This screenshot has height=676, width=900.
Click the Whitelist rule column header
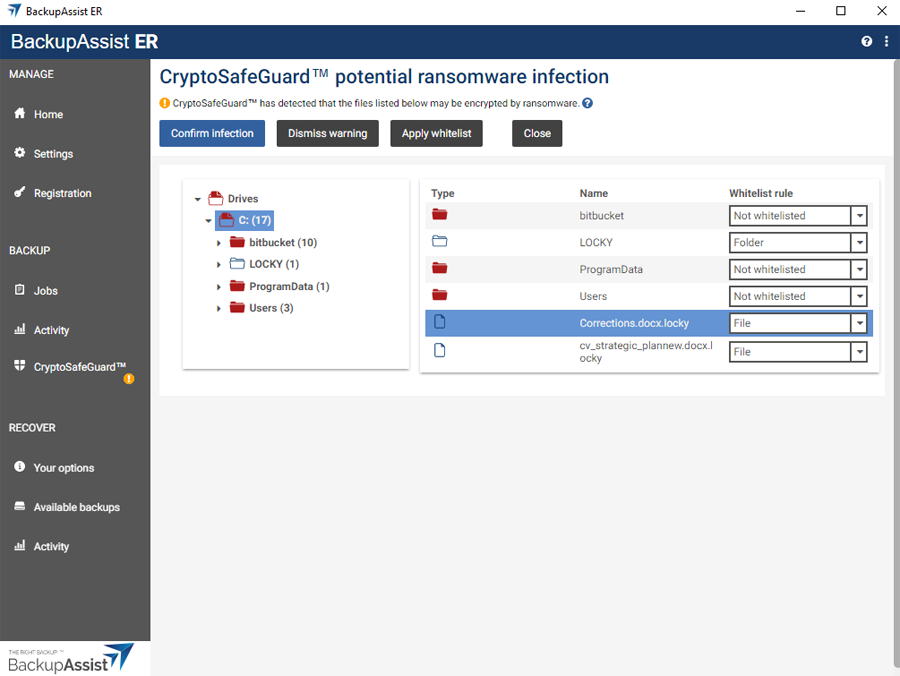click(761, 193)
